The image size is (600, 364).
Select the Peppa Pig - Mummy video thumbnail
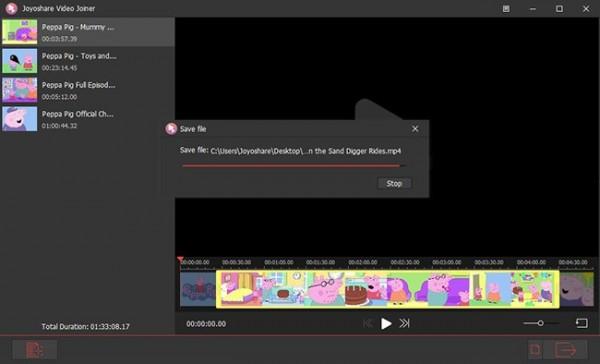point(20,32)
